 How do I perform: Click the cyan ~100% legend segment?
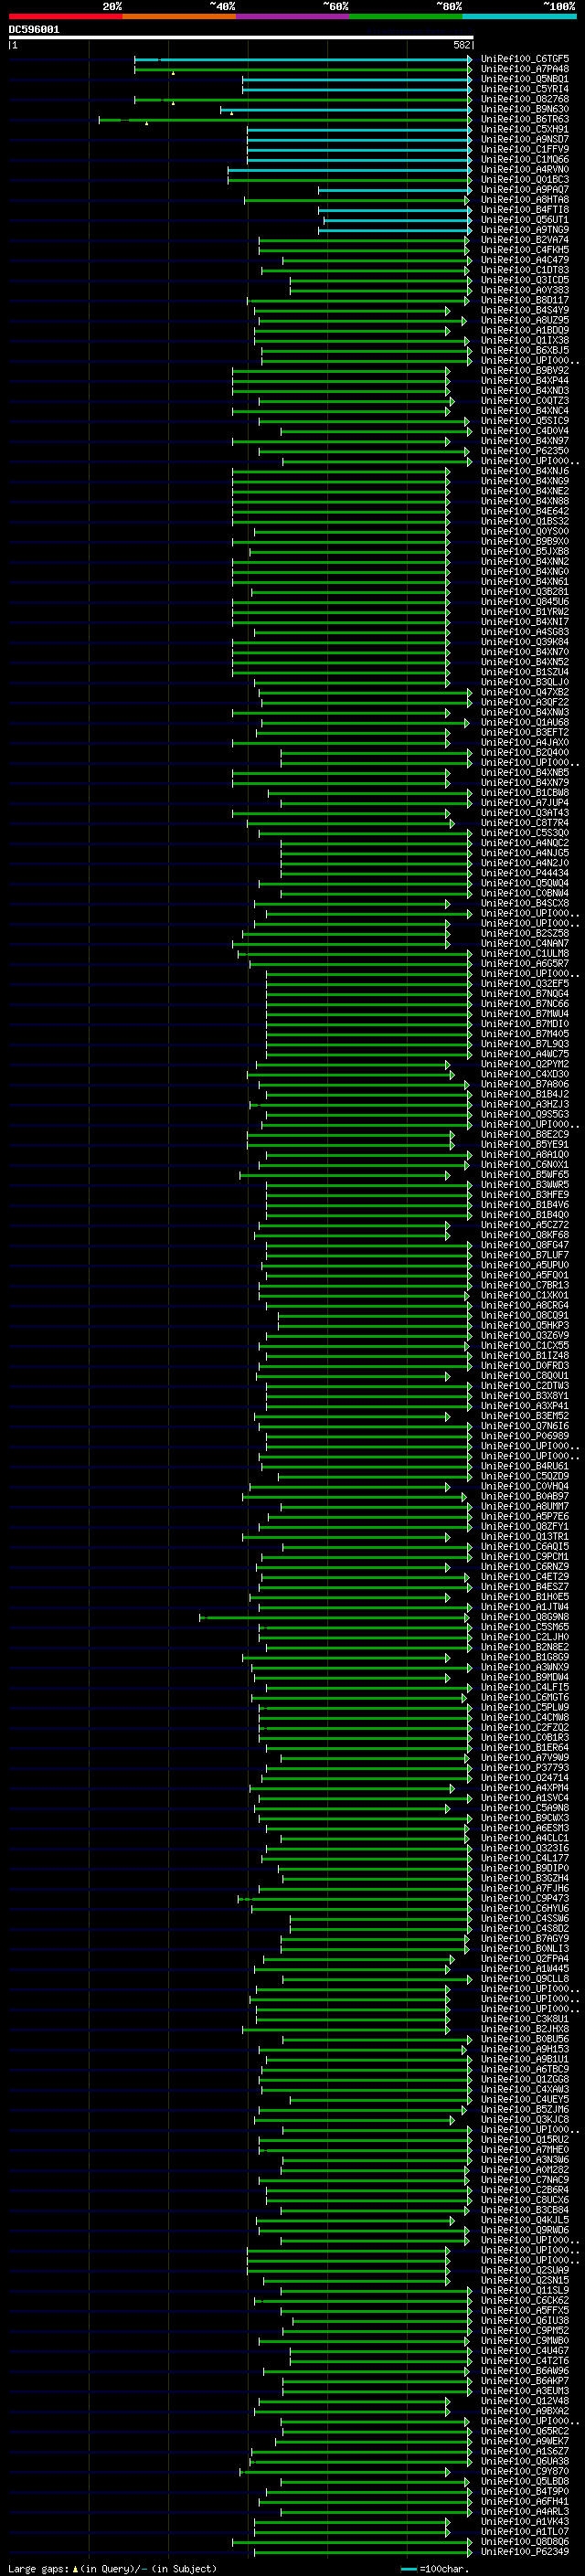click(x=520, y=16)
